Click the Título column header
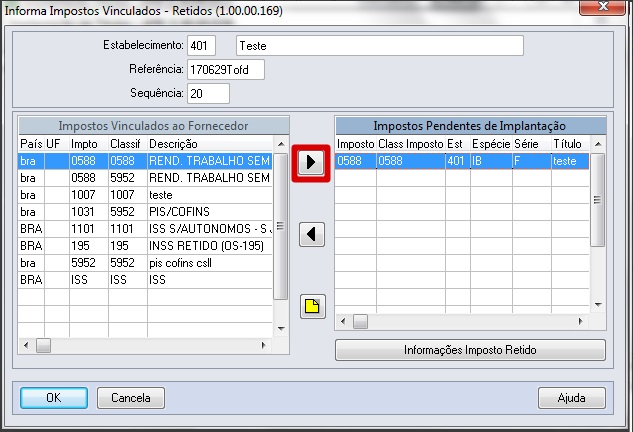 pos(570,144)
